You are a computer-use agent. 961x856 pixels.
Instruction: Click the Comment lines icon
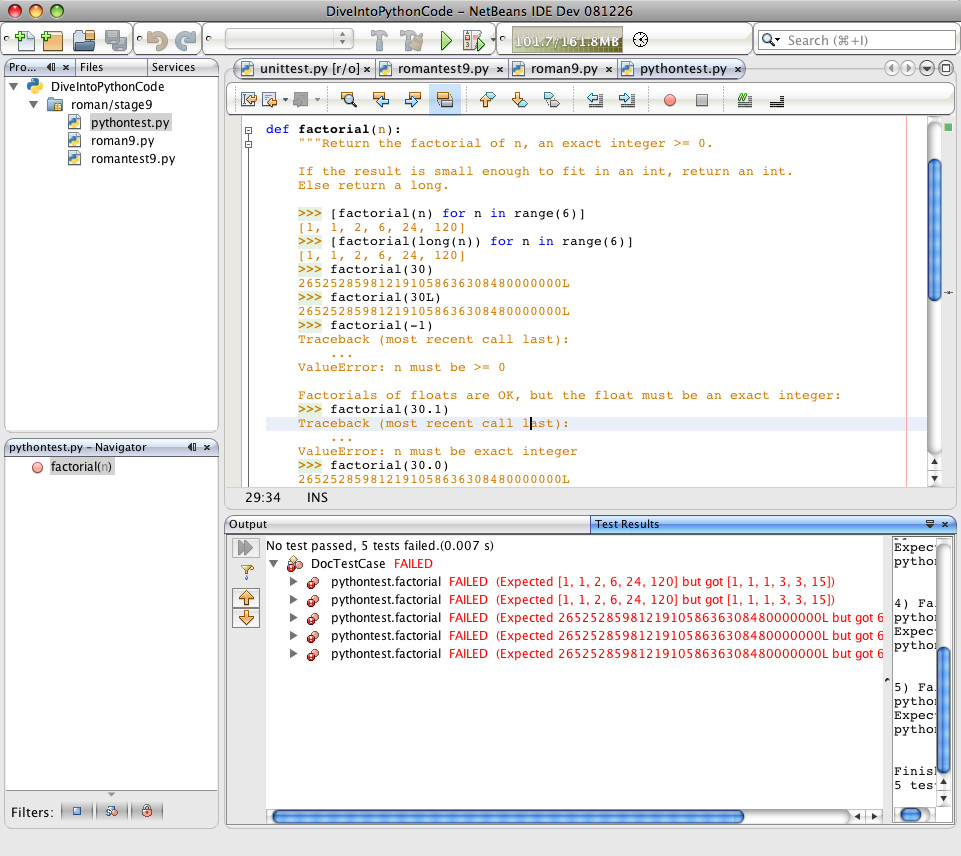tap(745, 99)
